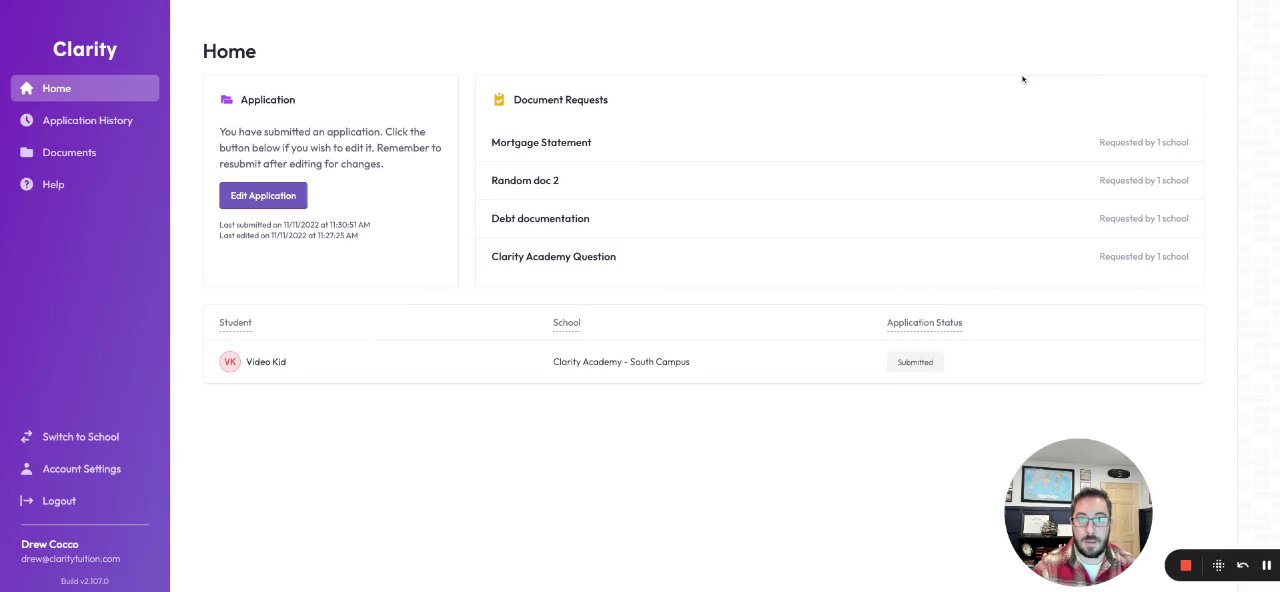
Task: Click the Application History clock icon
Action: [x=27, y=120]
